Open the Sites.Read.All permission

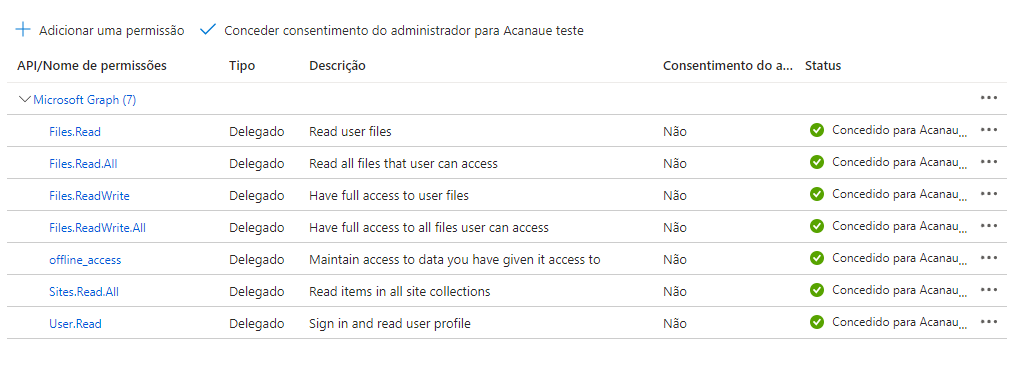tap(84, 291)
